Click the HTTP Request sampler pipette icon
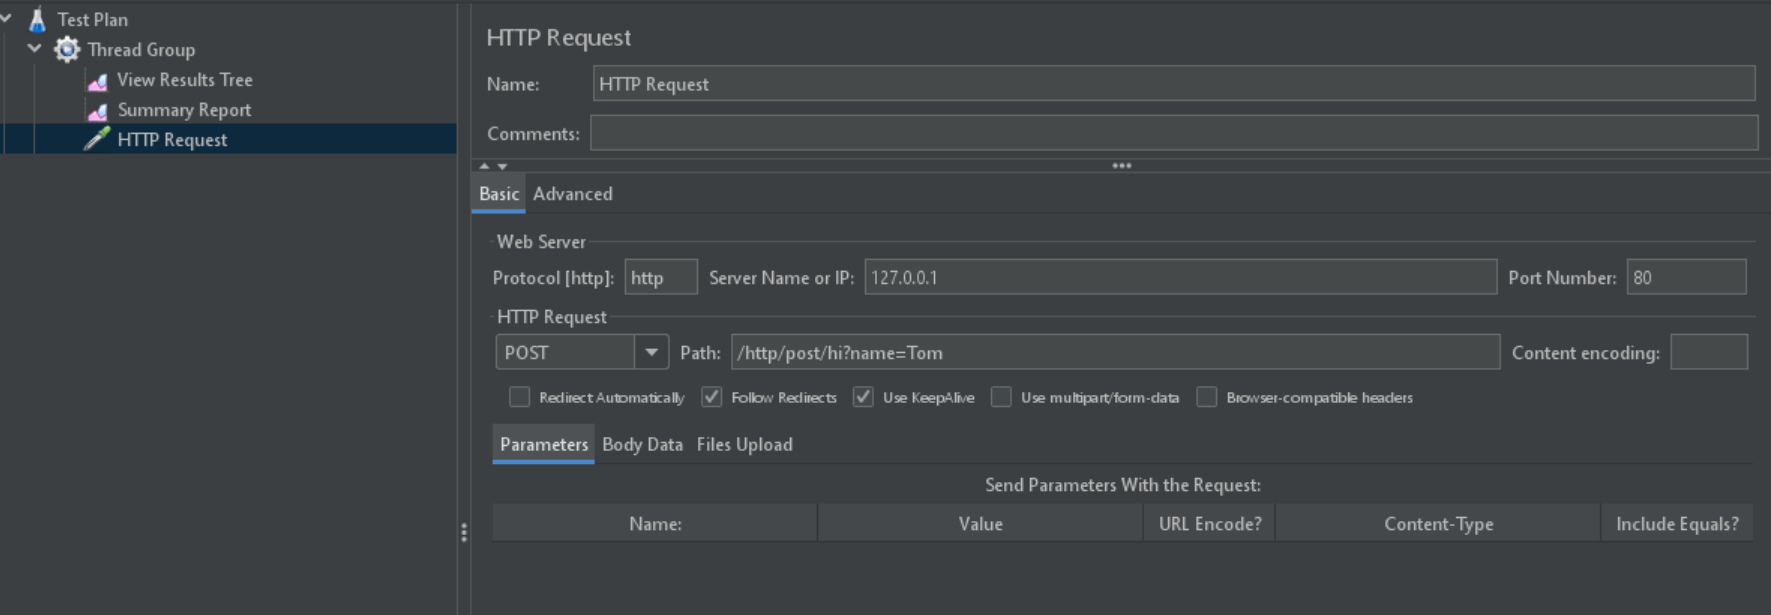 pyautogui.click(x=97, y=140)
